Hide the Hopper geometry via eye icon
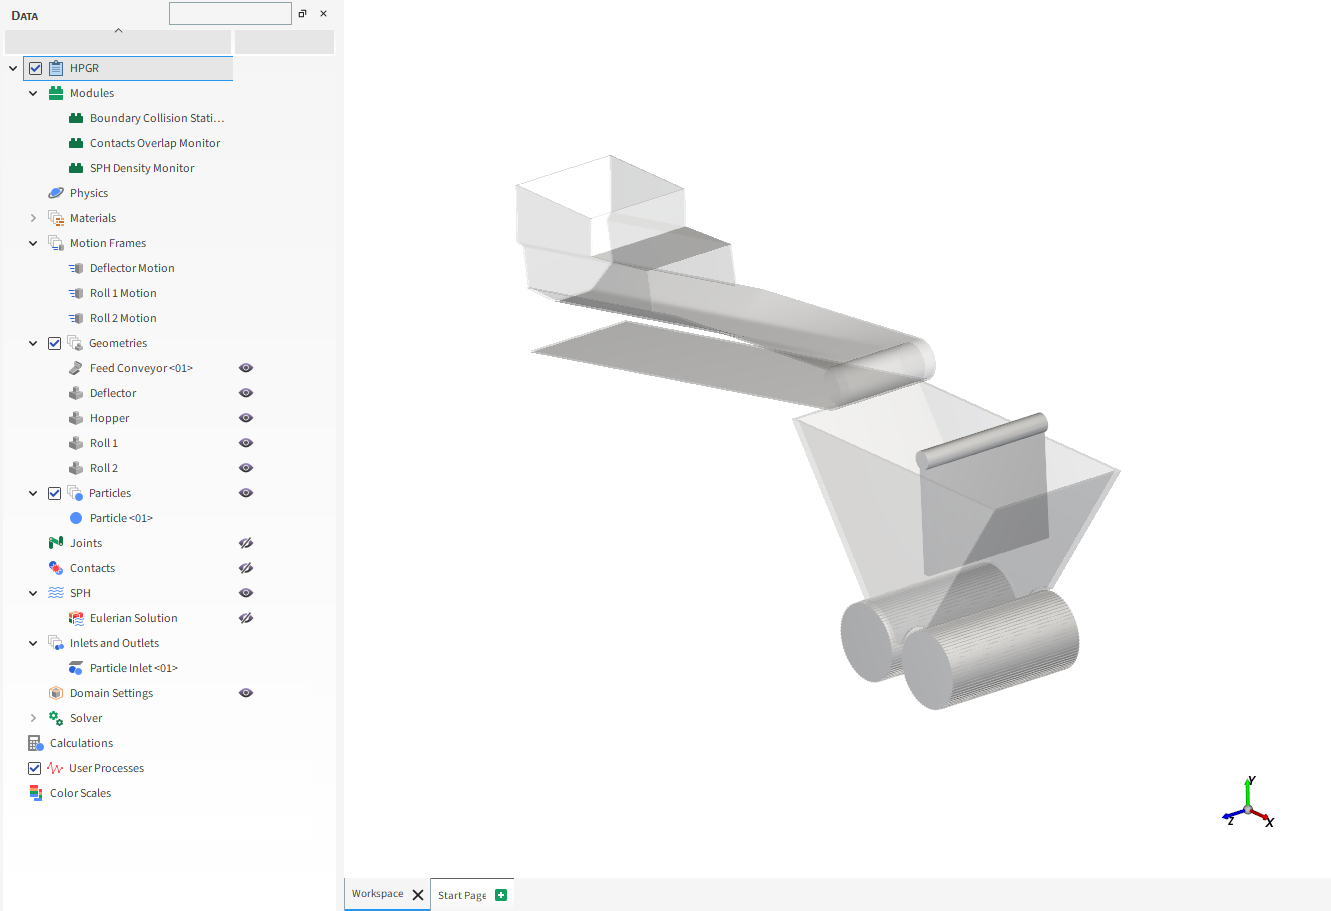Image resolution: width=1331 pixels, height=911 pixels. 246,418
